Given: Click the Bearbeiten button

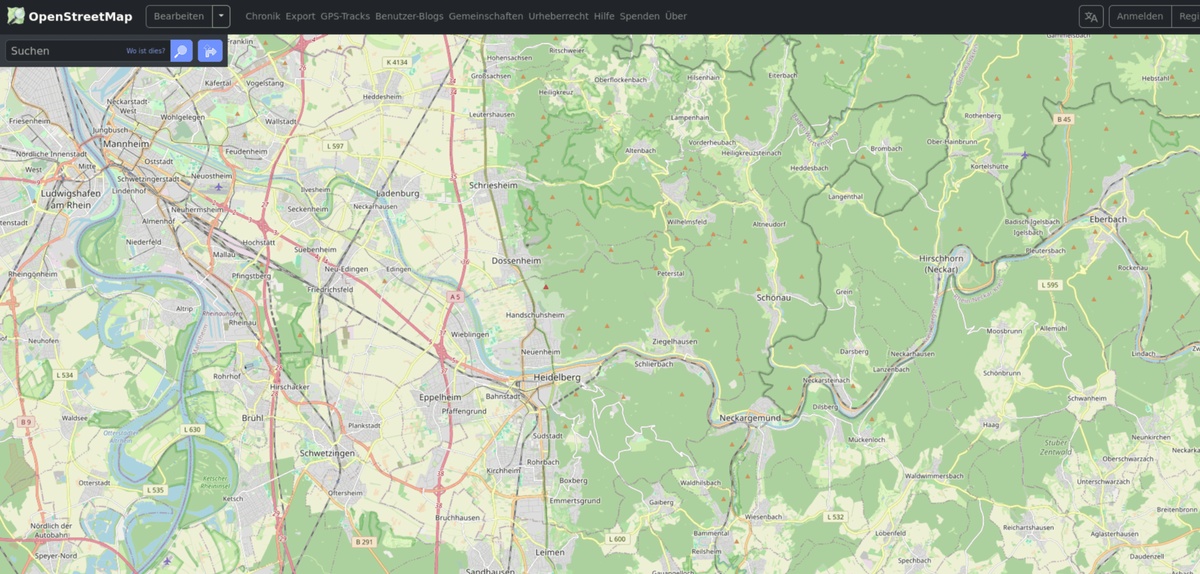Looking at the screenshot, I should click(179, 17).
